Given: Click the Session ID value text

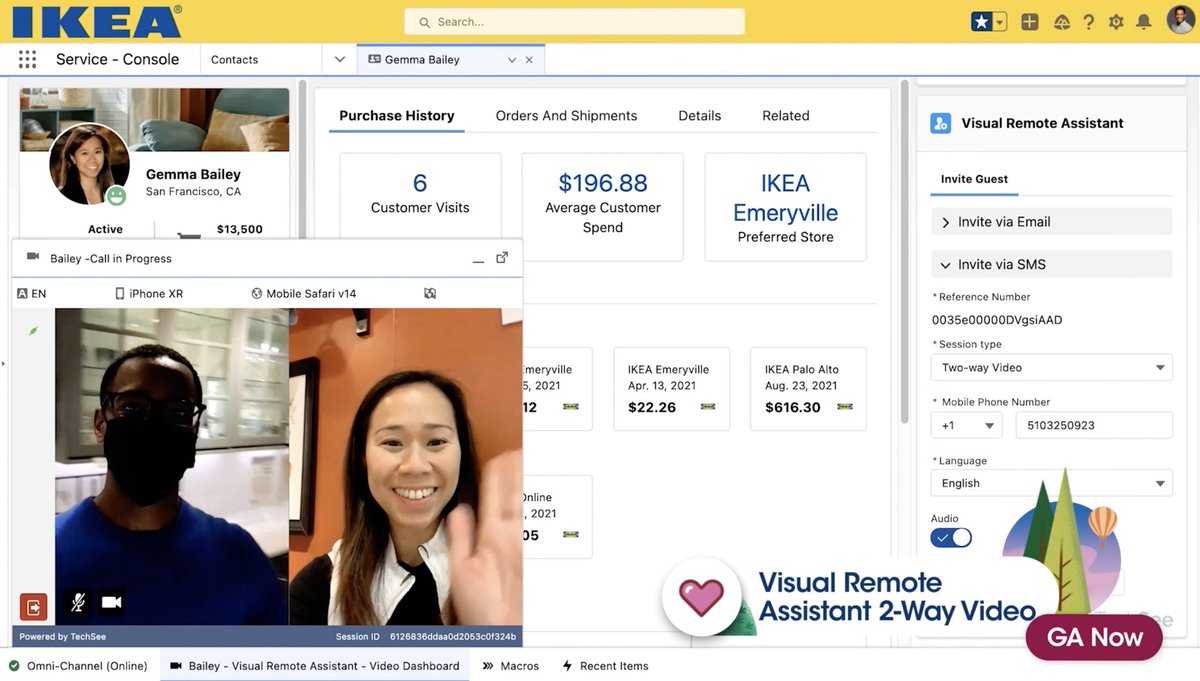Looking at the screenshot, I should pyautogui.click(x=453, y=636).
